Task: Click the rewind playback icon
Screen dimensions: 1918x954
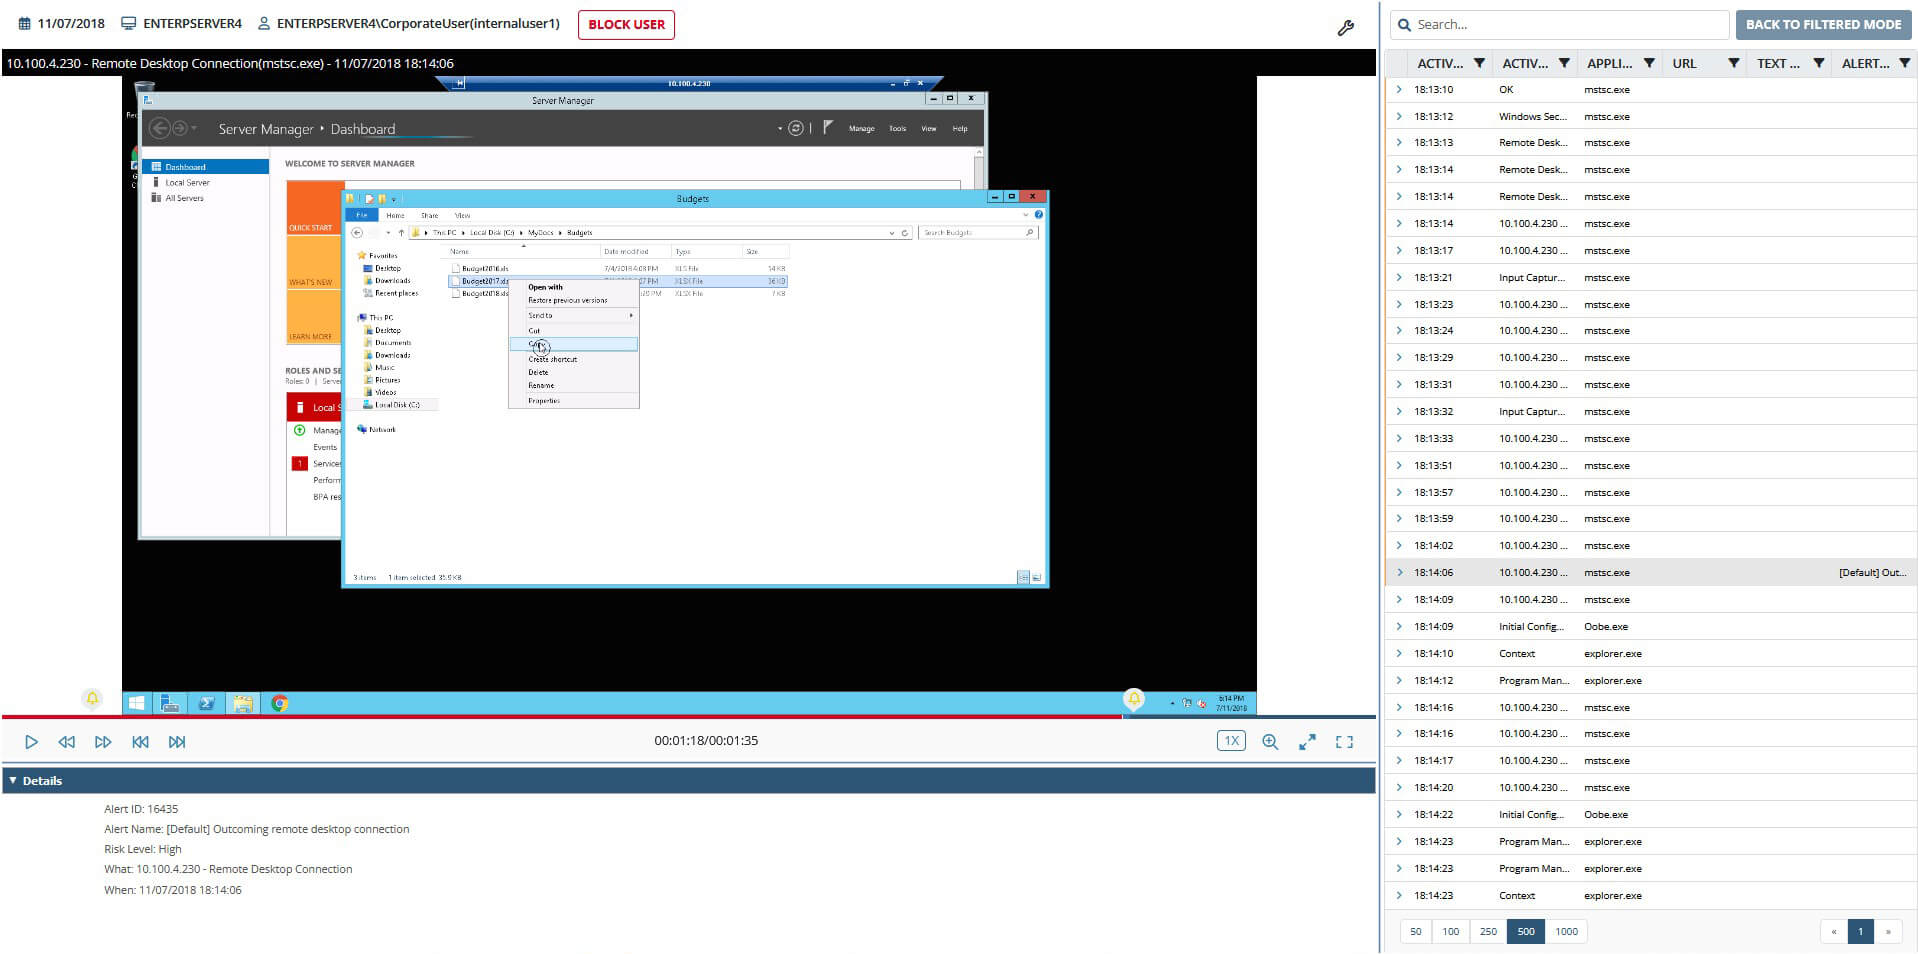Action: point(67,742)
